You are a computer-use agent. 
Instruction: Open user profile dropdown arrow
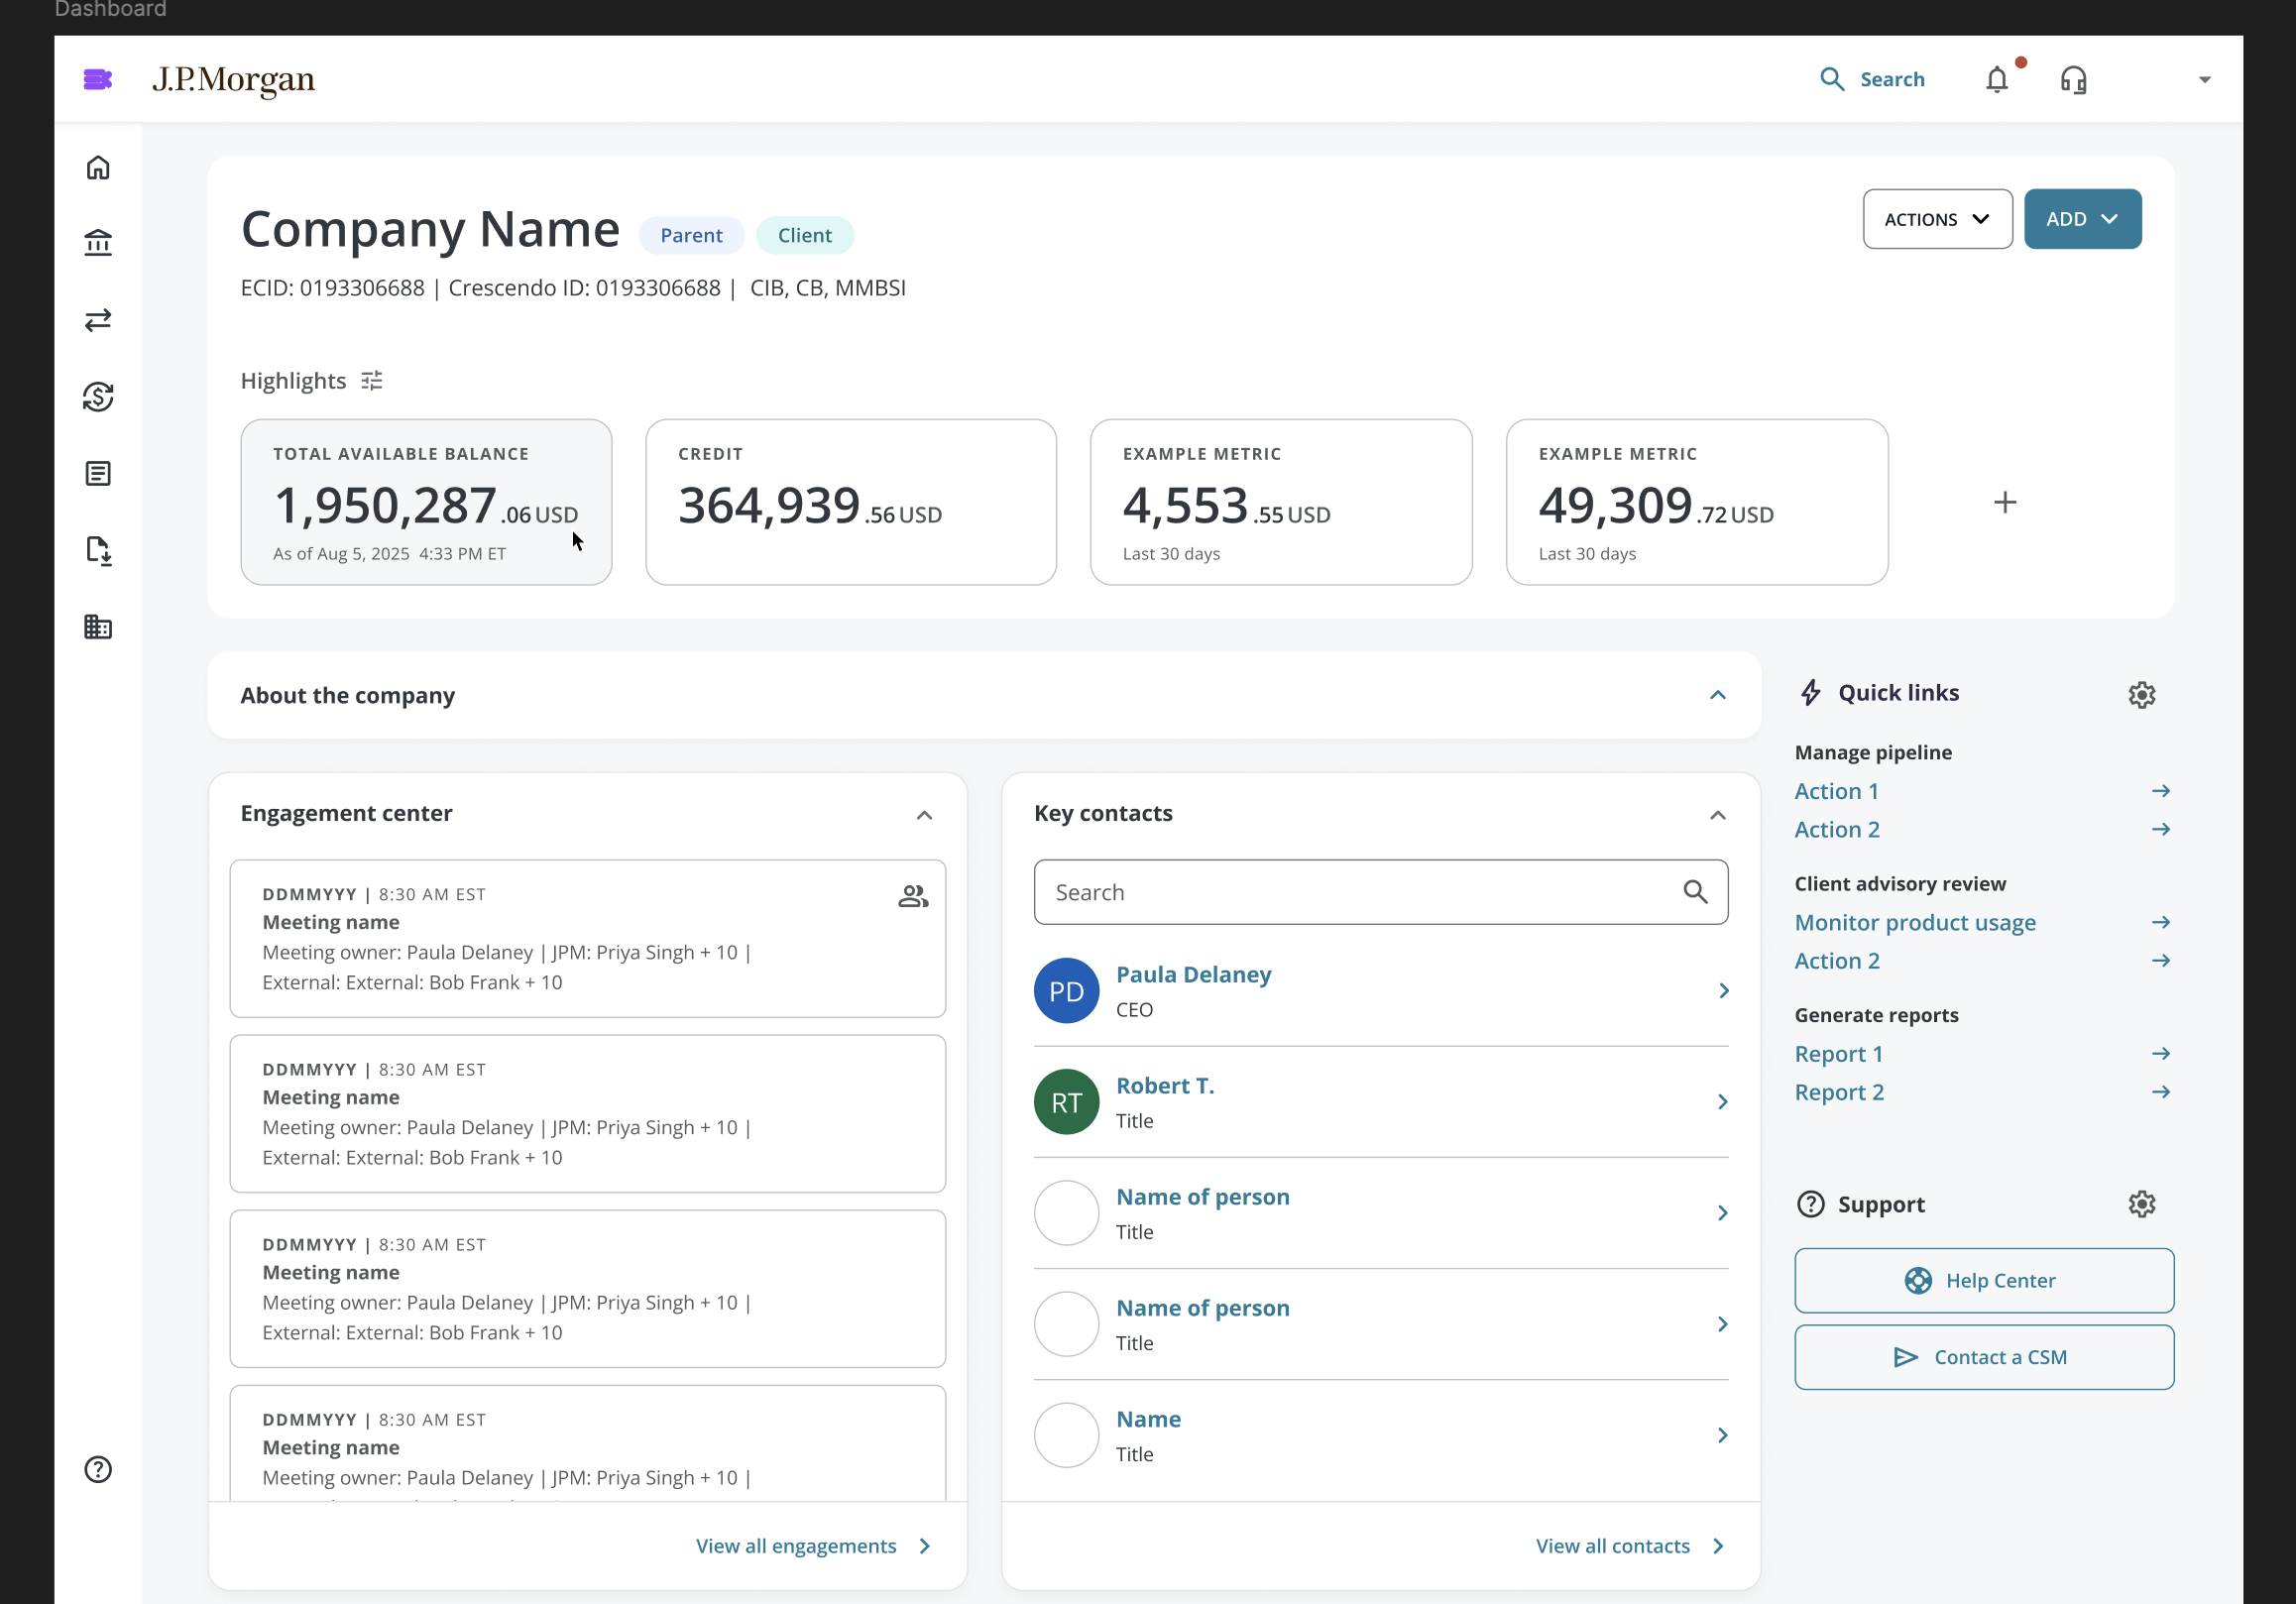2204,80
